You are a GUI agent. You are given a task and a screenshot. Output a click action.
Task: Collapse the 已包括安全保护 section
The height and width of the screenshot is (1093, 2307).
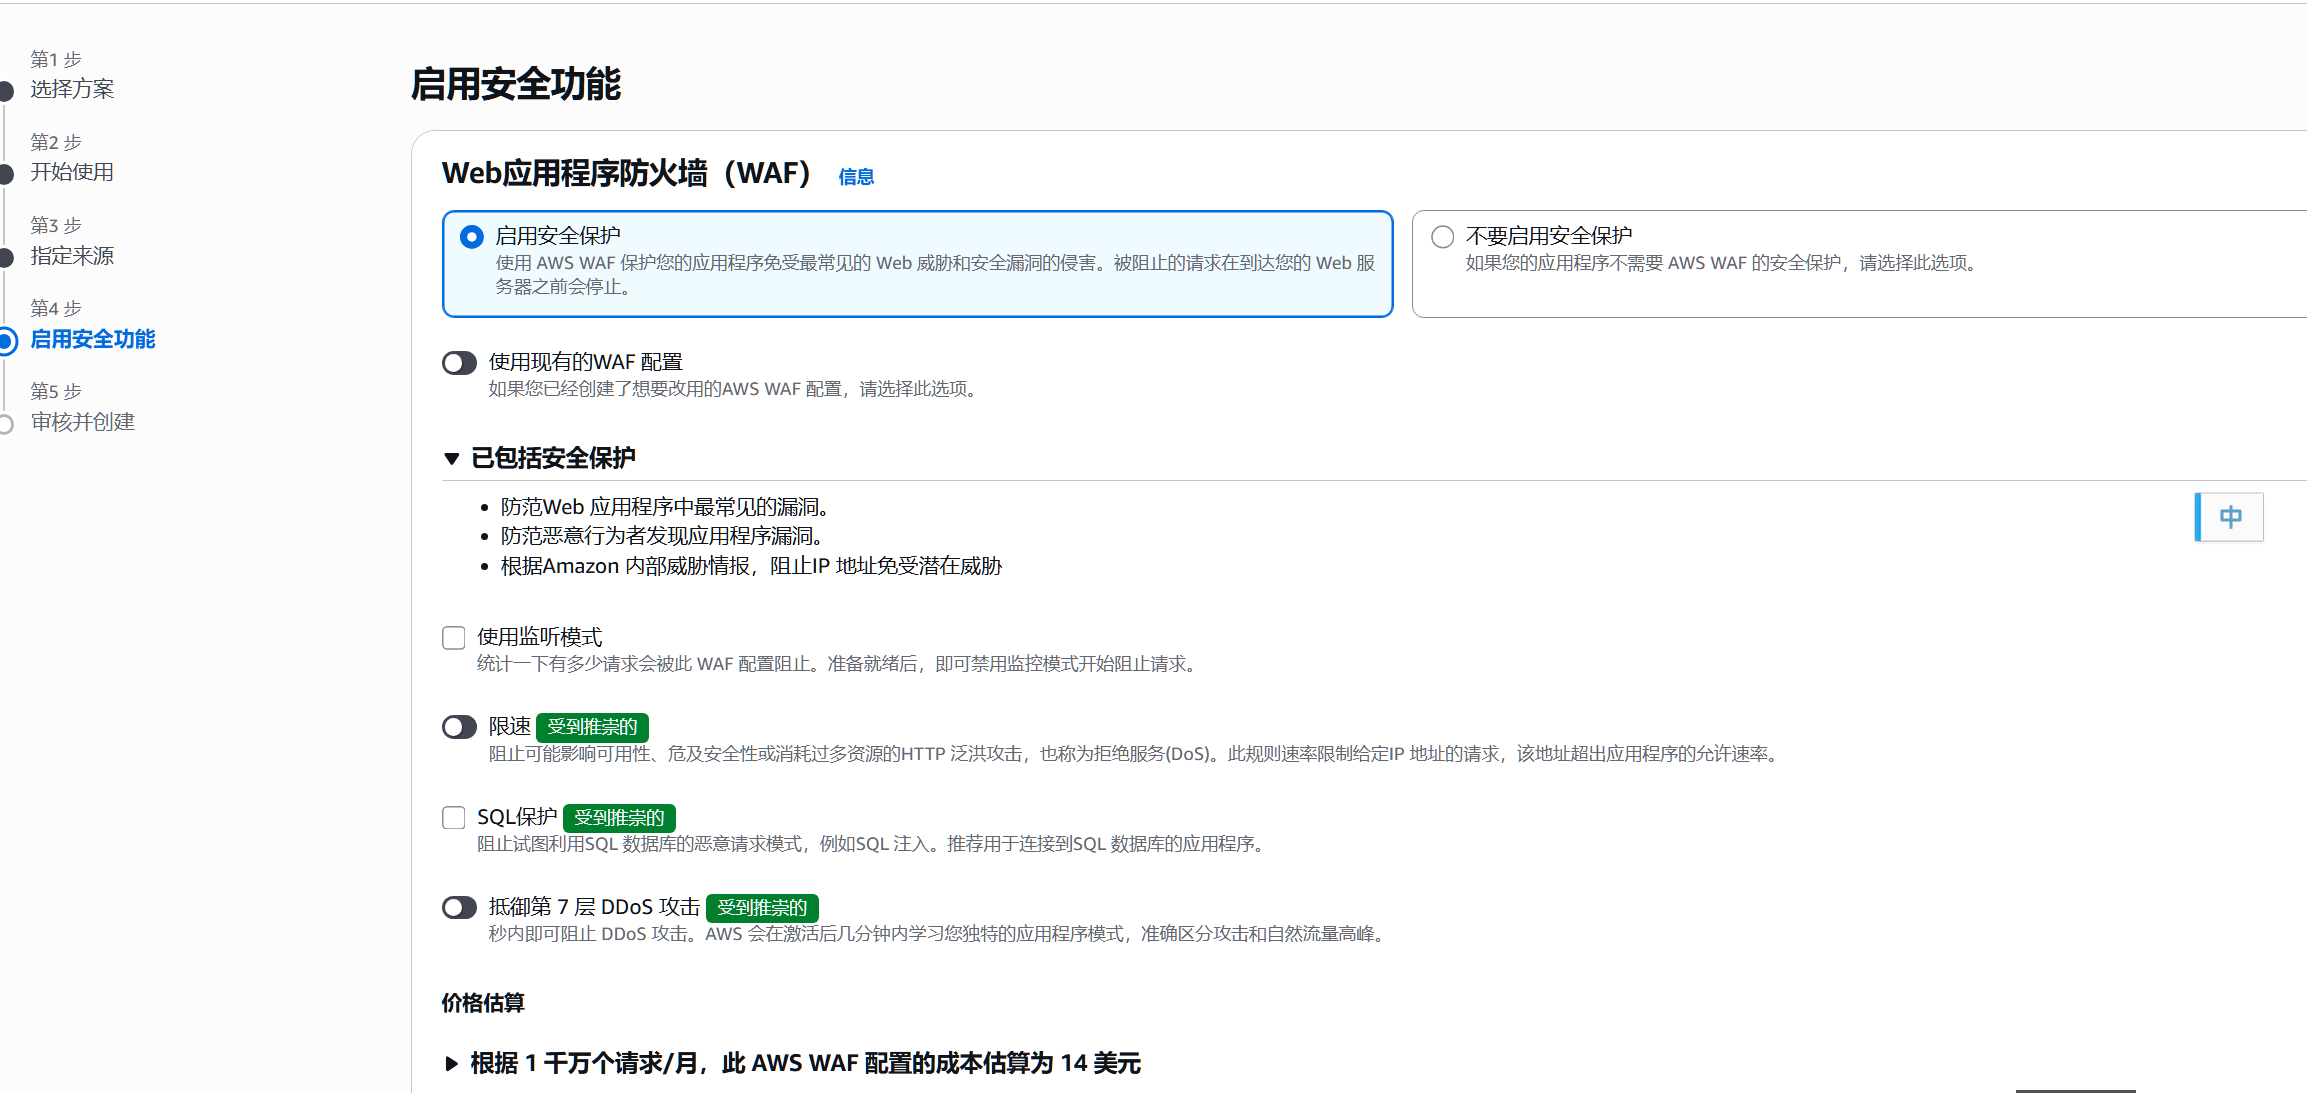point(452,459)
